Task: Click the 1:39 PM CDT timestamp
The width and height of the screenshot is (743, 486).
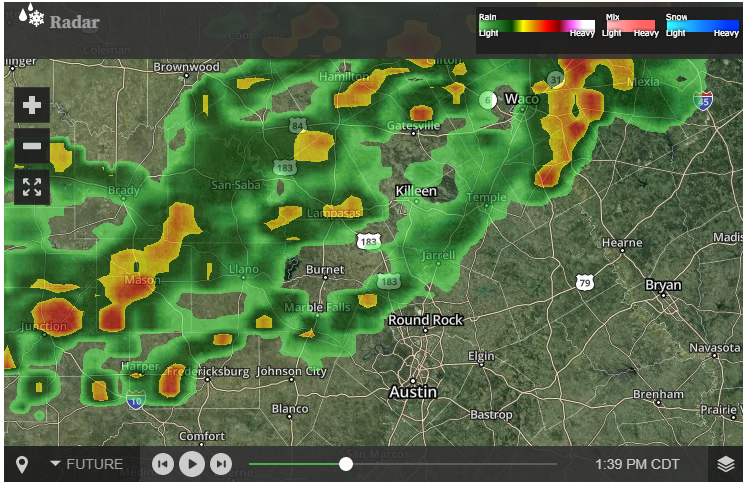Action: 637,464
